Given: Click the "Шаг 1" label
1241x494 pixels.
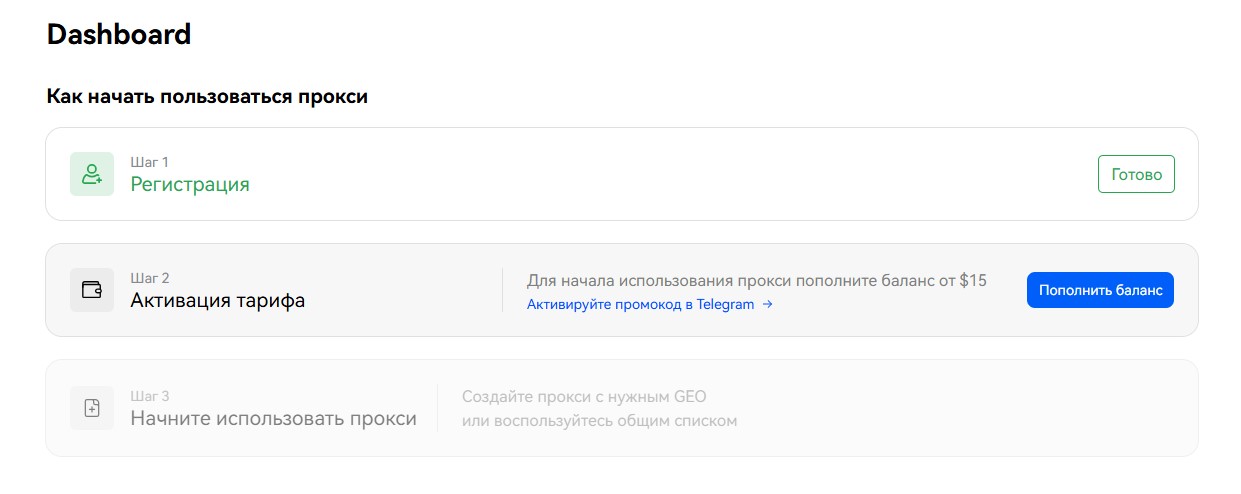Looking at the screenshot, I should 150,161.
